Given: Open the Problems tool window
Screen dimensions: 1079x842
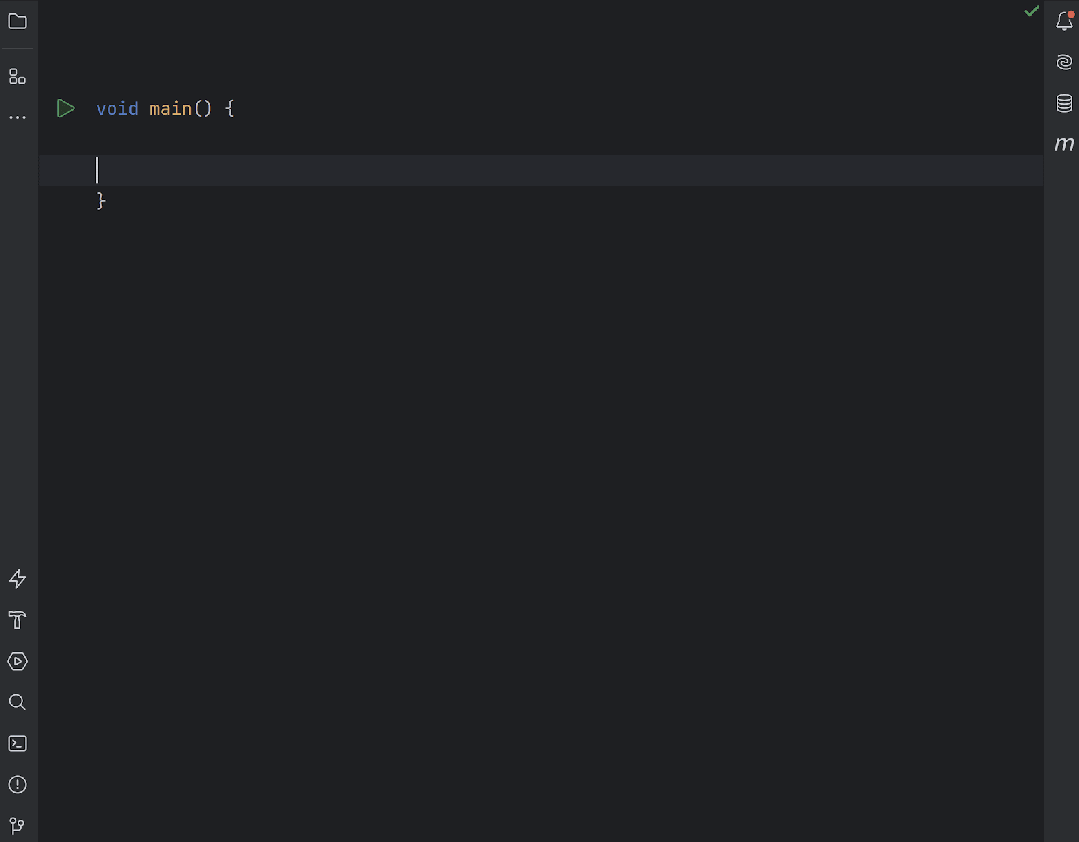Looking at the screenshot, I should (x=17, y=784).
